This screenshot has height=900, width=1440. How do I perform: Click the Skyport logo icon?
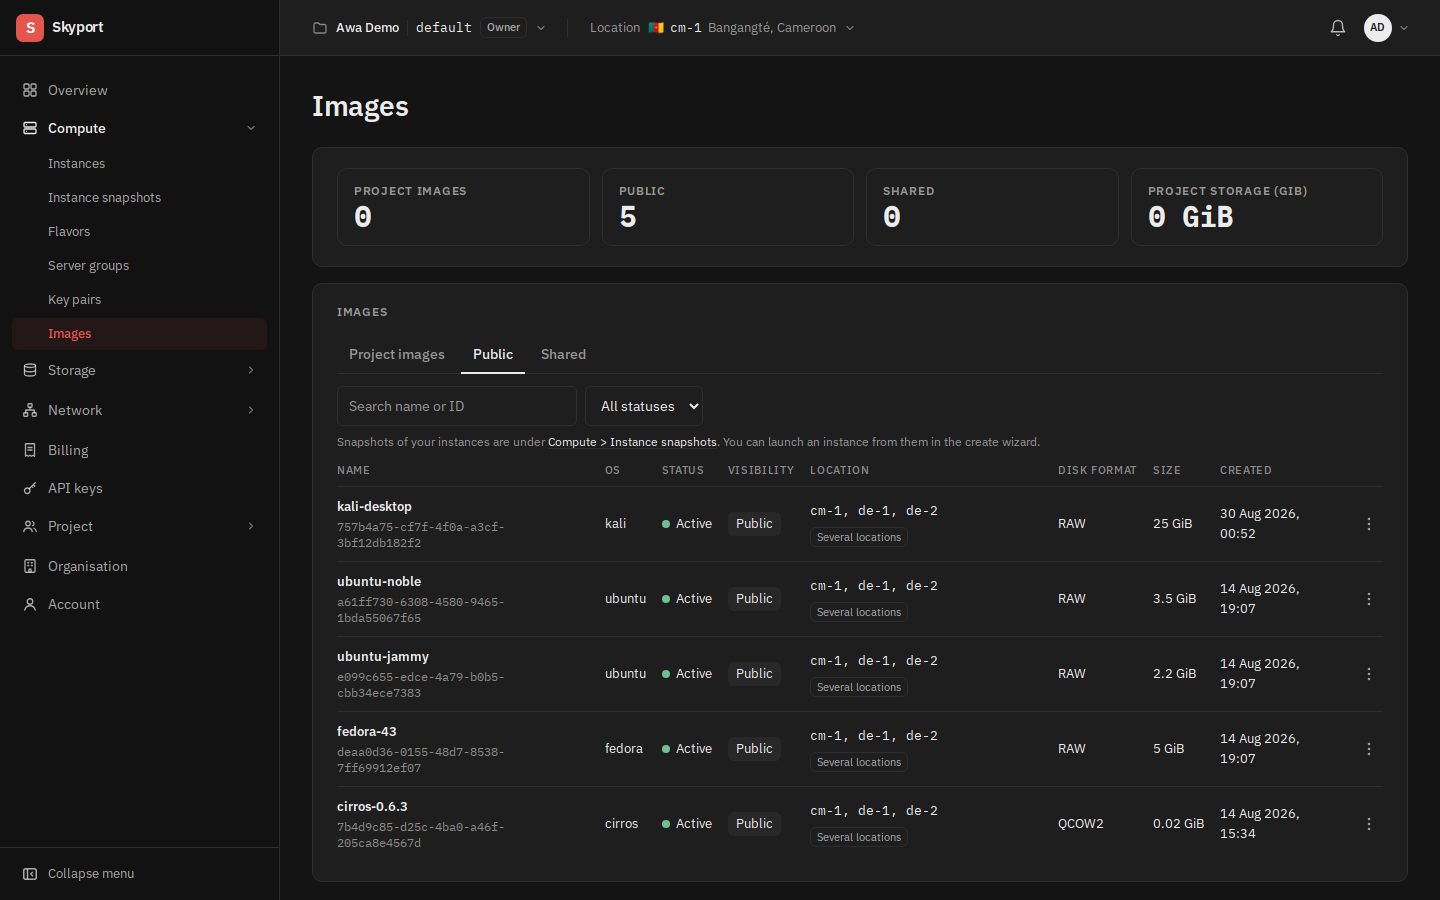click(x=30, y=28)
